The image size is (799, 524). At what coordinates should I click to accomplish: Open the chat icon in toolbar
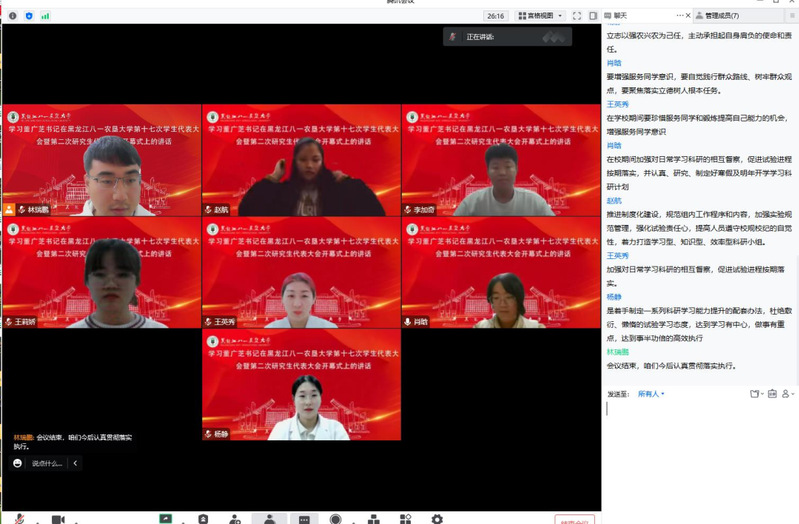click(x=303, y=519)
